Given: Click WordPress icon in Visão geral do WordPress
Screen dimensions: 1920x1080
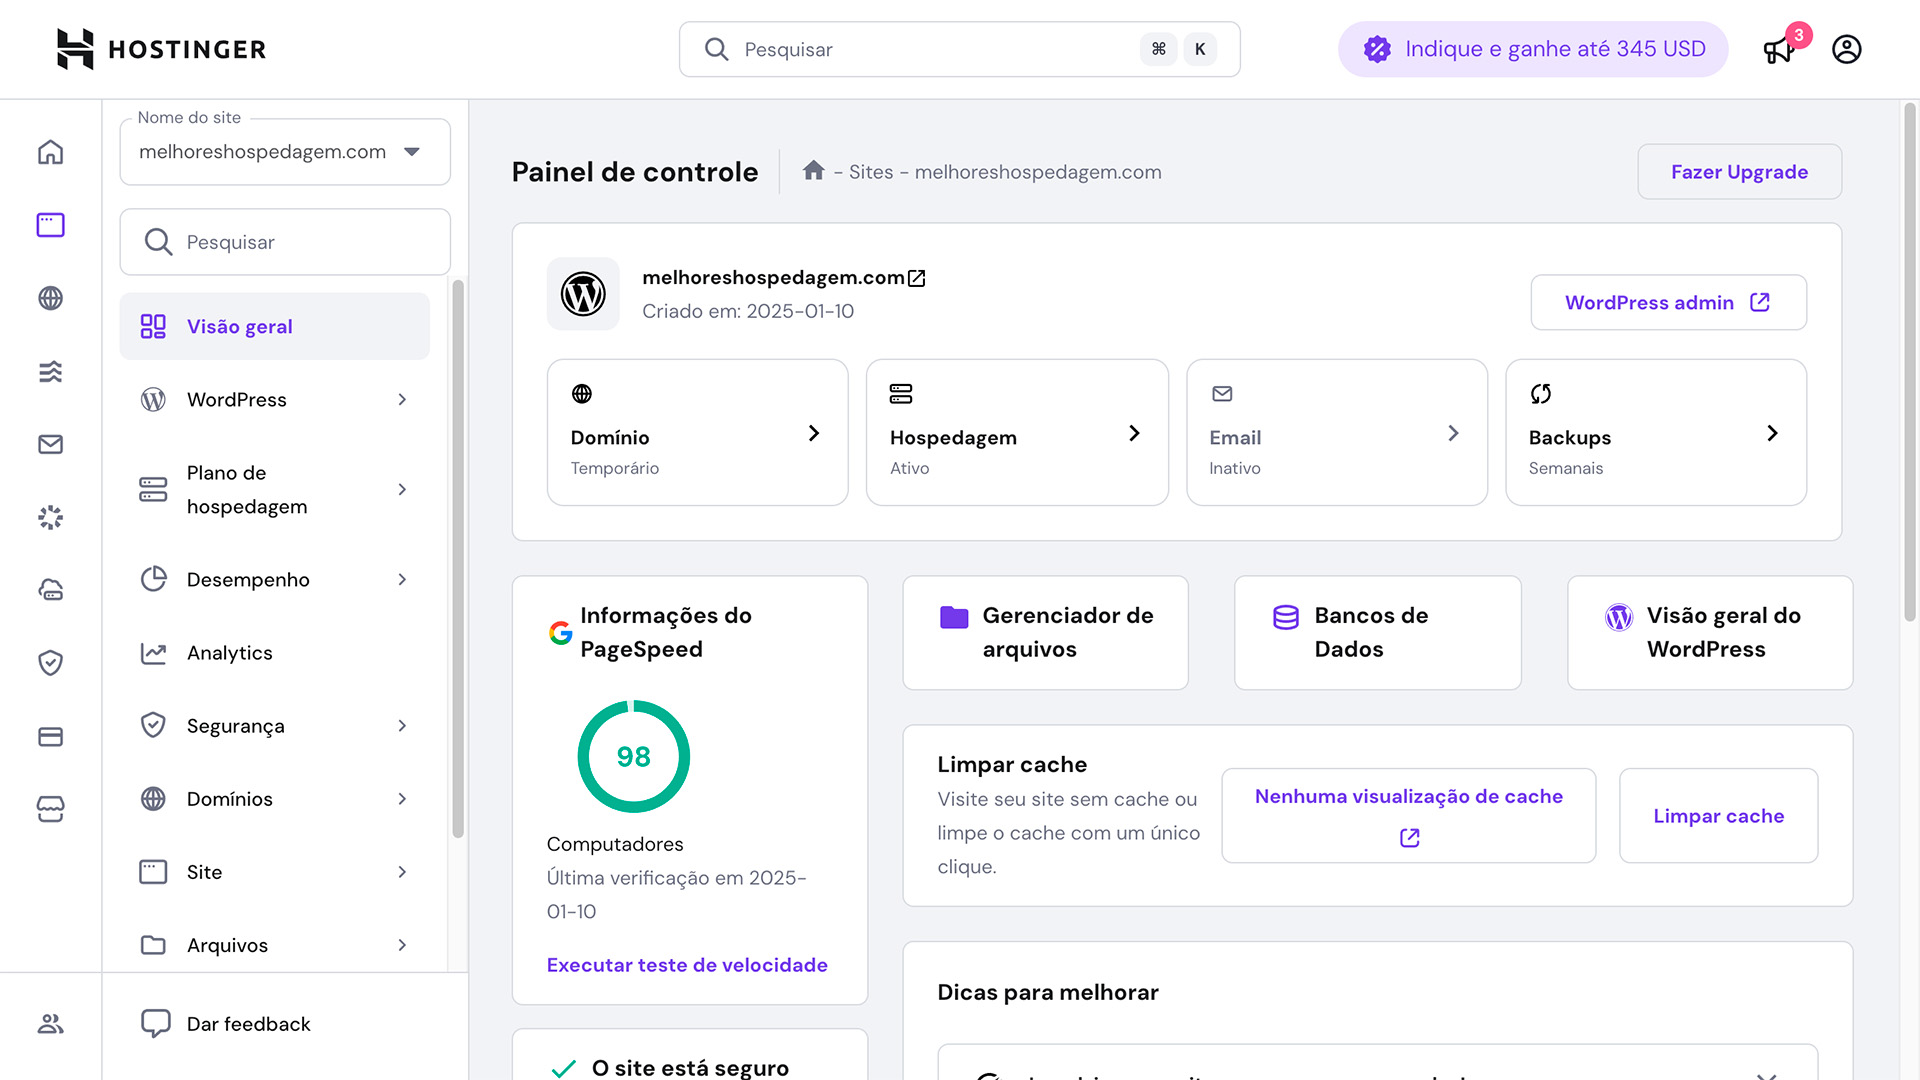Looking at the screenshot, I should 1618,617.
